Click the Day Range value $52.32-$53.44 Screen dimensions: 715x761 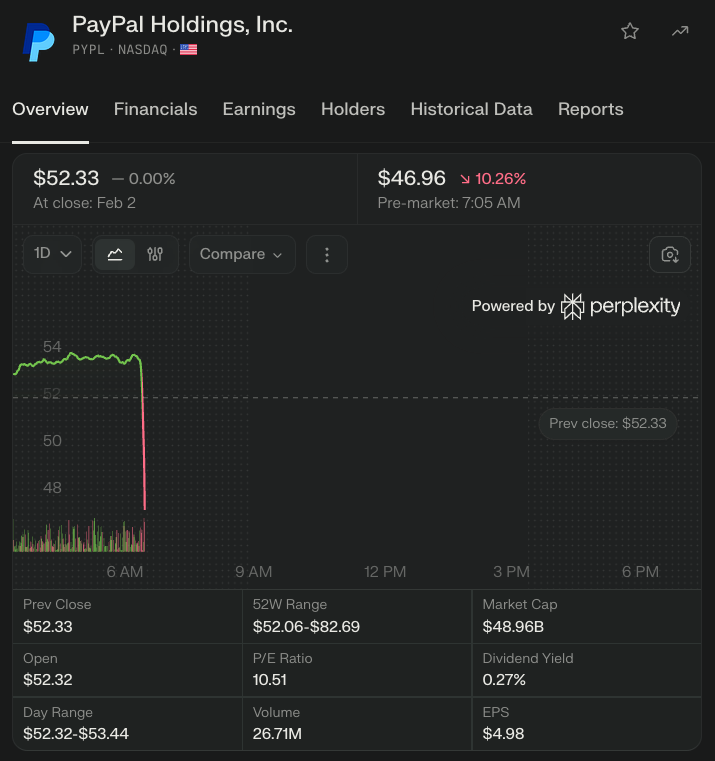(x=76, y=733)
